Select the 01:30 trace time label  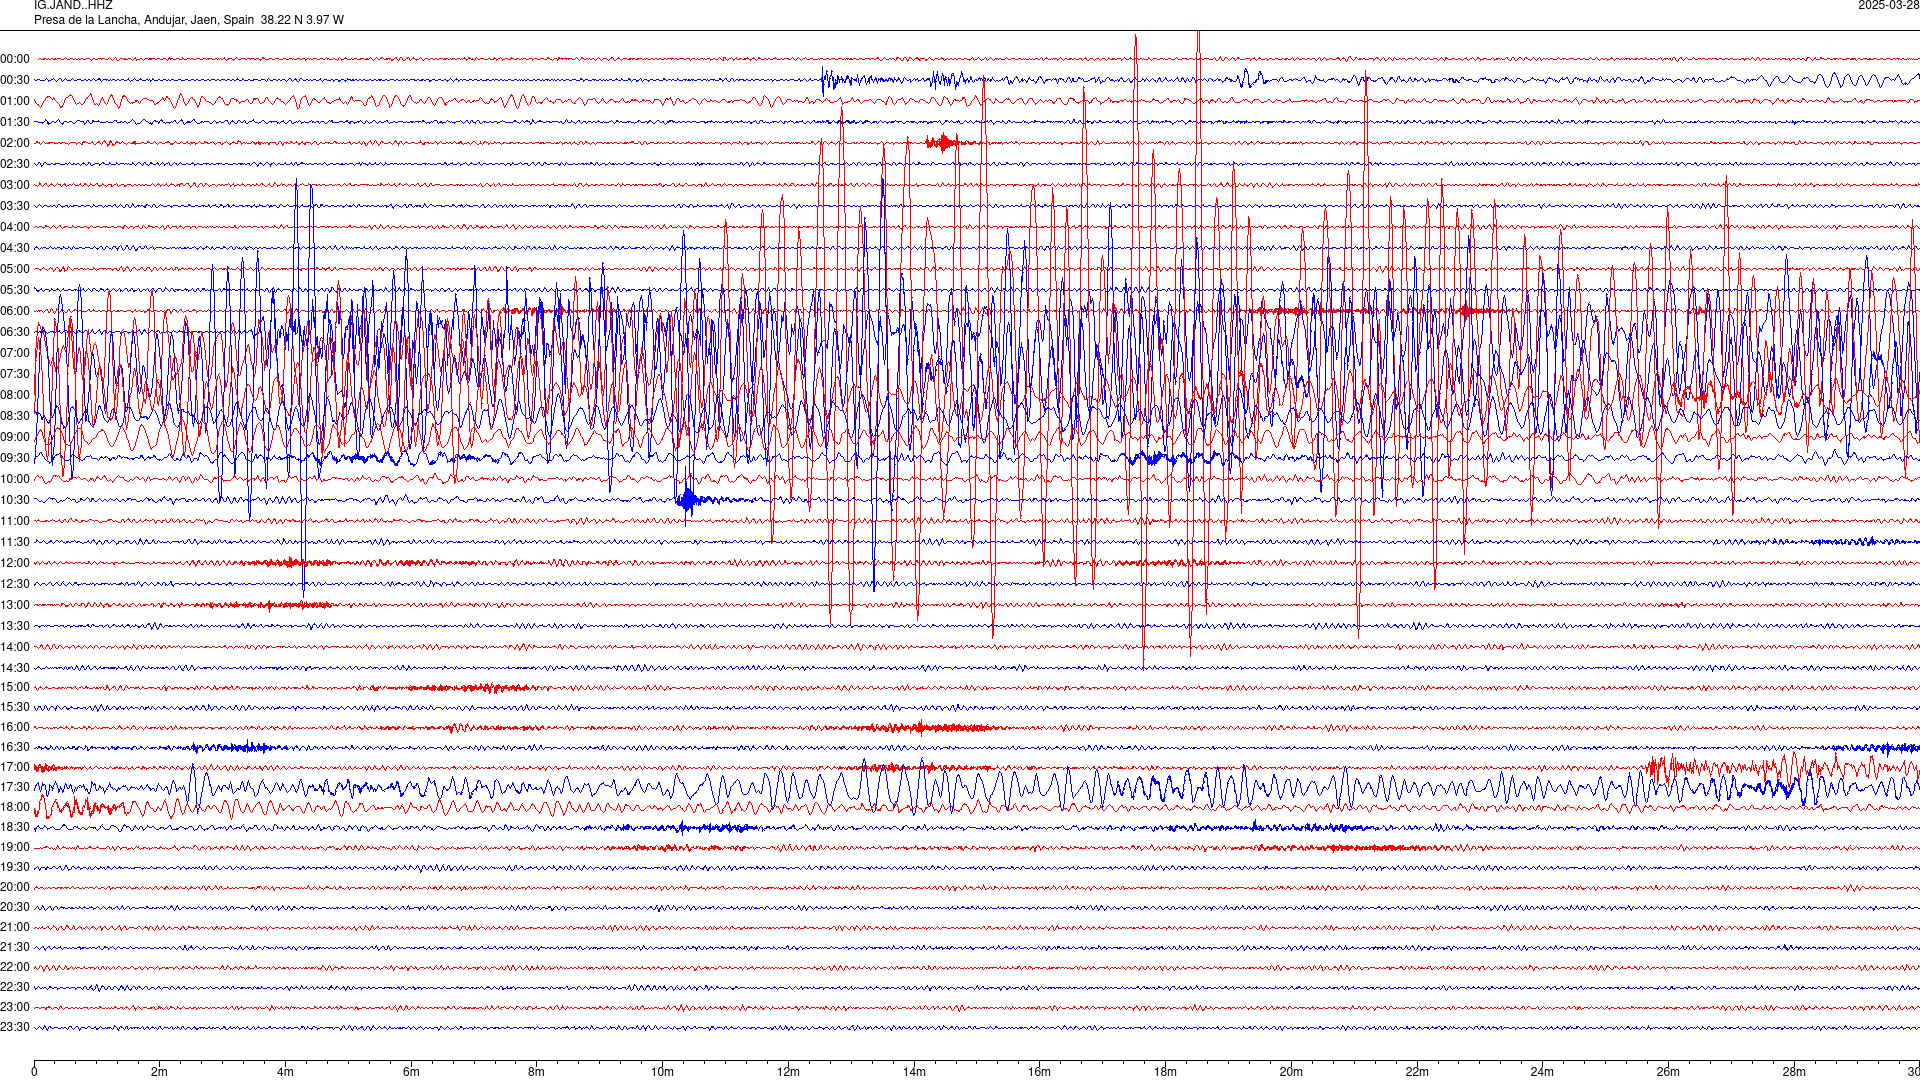coord(15,122)
